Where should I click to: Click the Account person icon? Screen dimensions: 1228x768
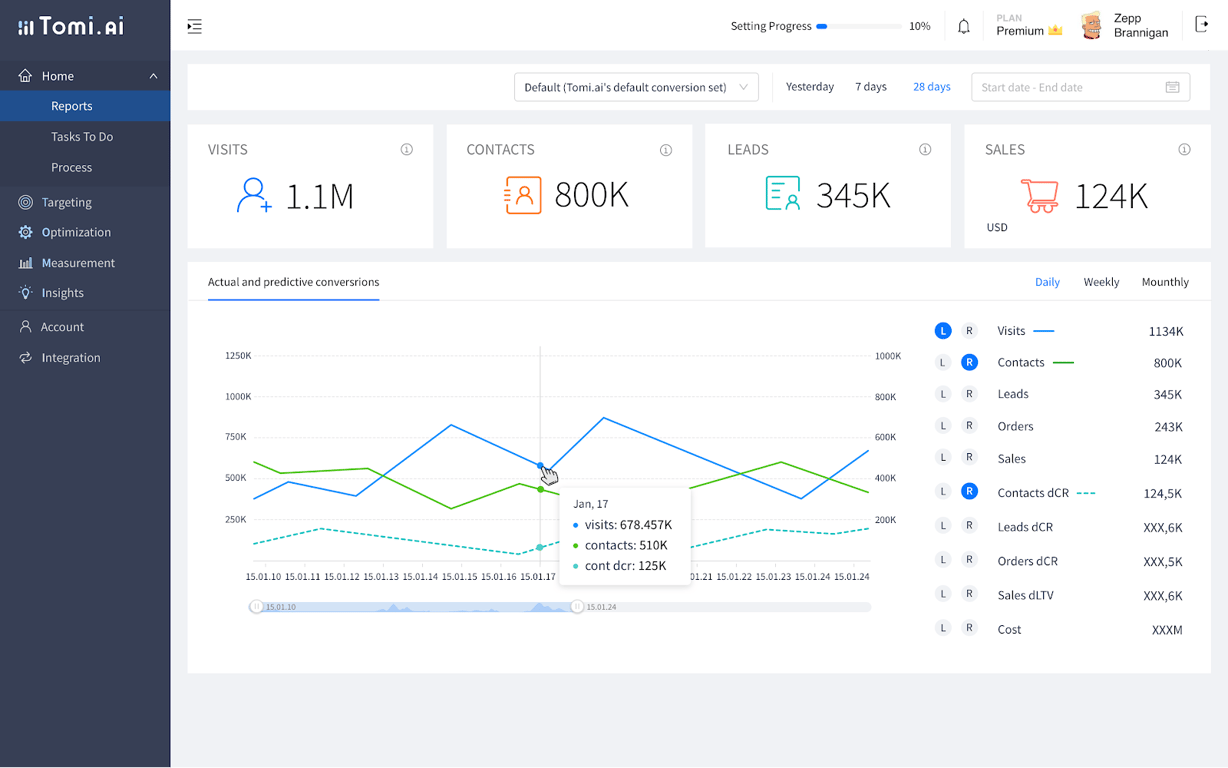pos(25,327)
